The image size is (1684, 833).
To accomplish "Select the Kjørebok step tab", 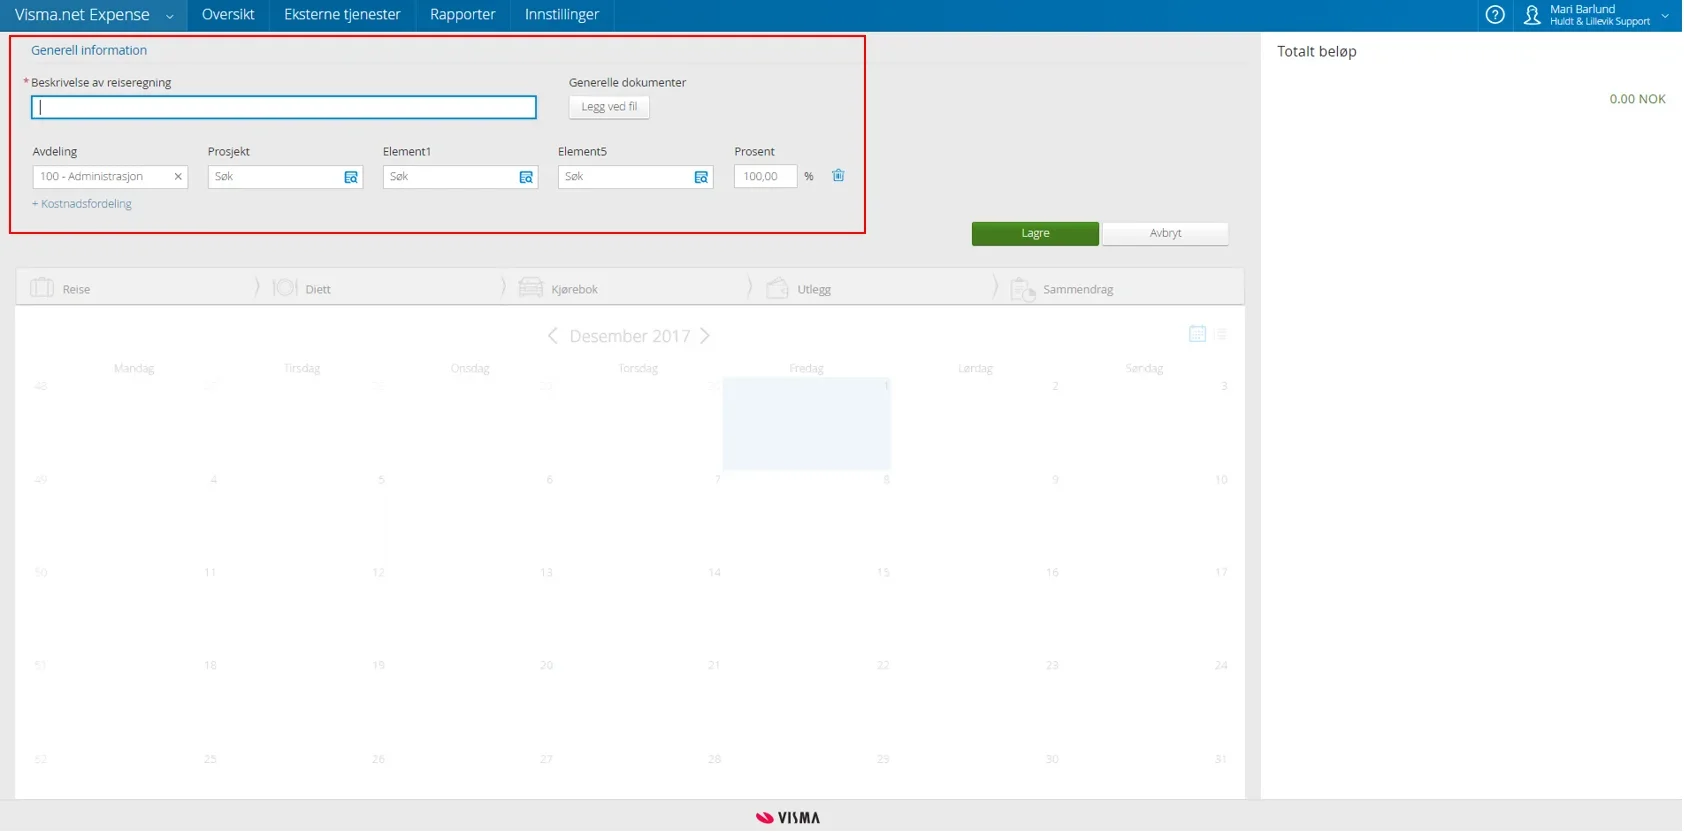I will coord(574,289).
